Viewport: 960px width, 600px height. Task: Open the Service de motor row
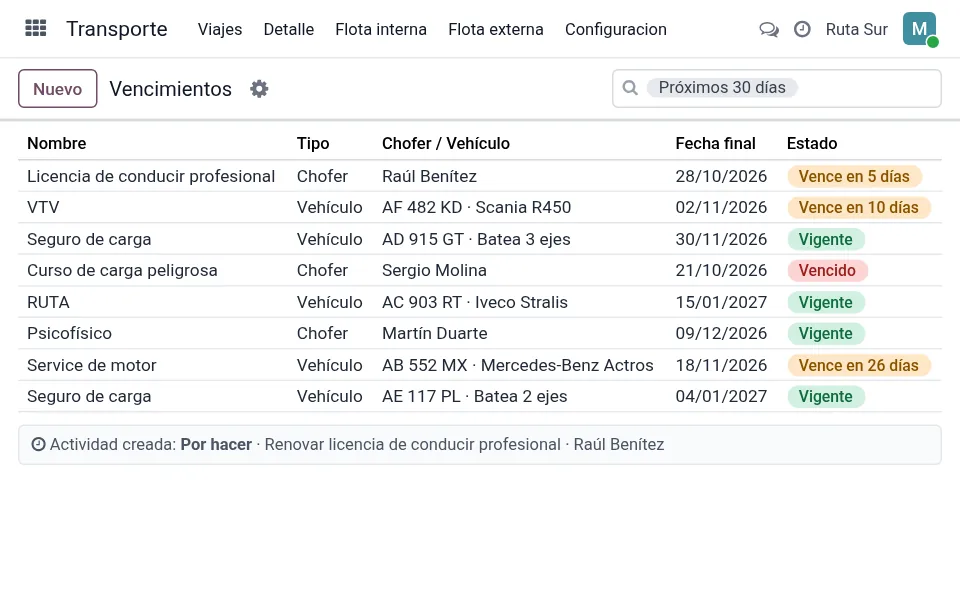point(480,366)
